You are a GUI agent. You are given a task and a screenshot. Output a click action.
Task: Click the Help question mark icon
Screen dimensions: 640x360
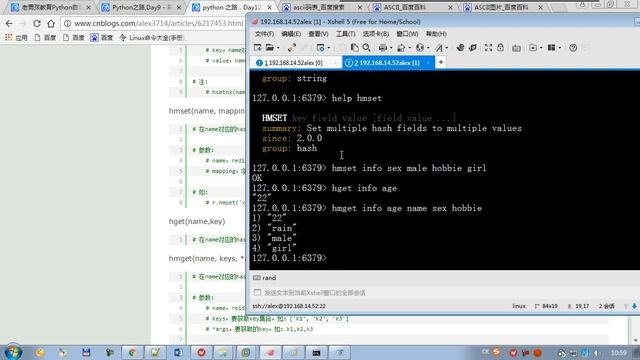point(573,48)
